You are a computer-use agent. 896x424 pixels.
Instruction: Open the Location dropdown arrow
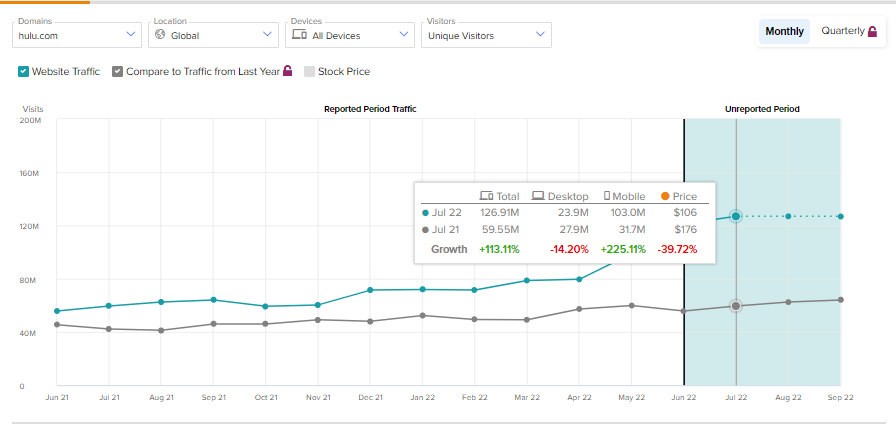(266, 35)
